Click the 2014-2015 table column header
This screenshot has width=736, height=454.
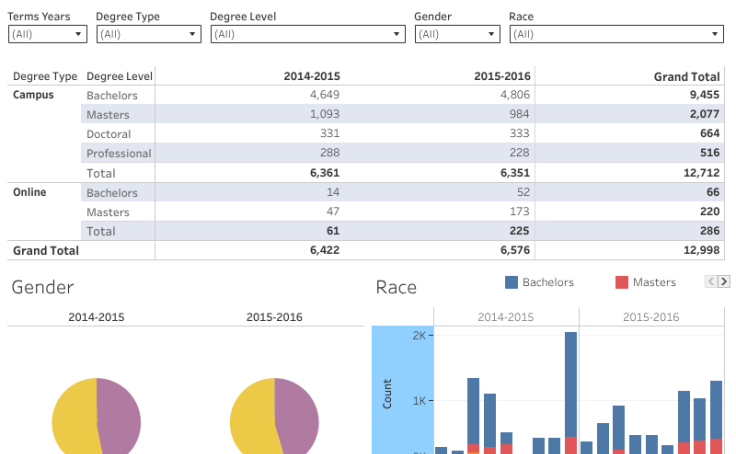pos(312,77)
